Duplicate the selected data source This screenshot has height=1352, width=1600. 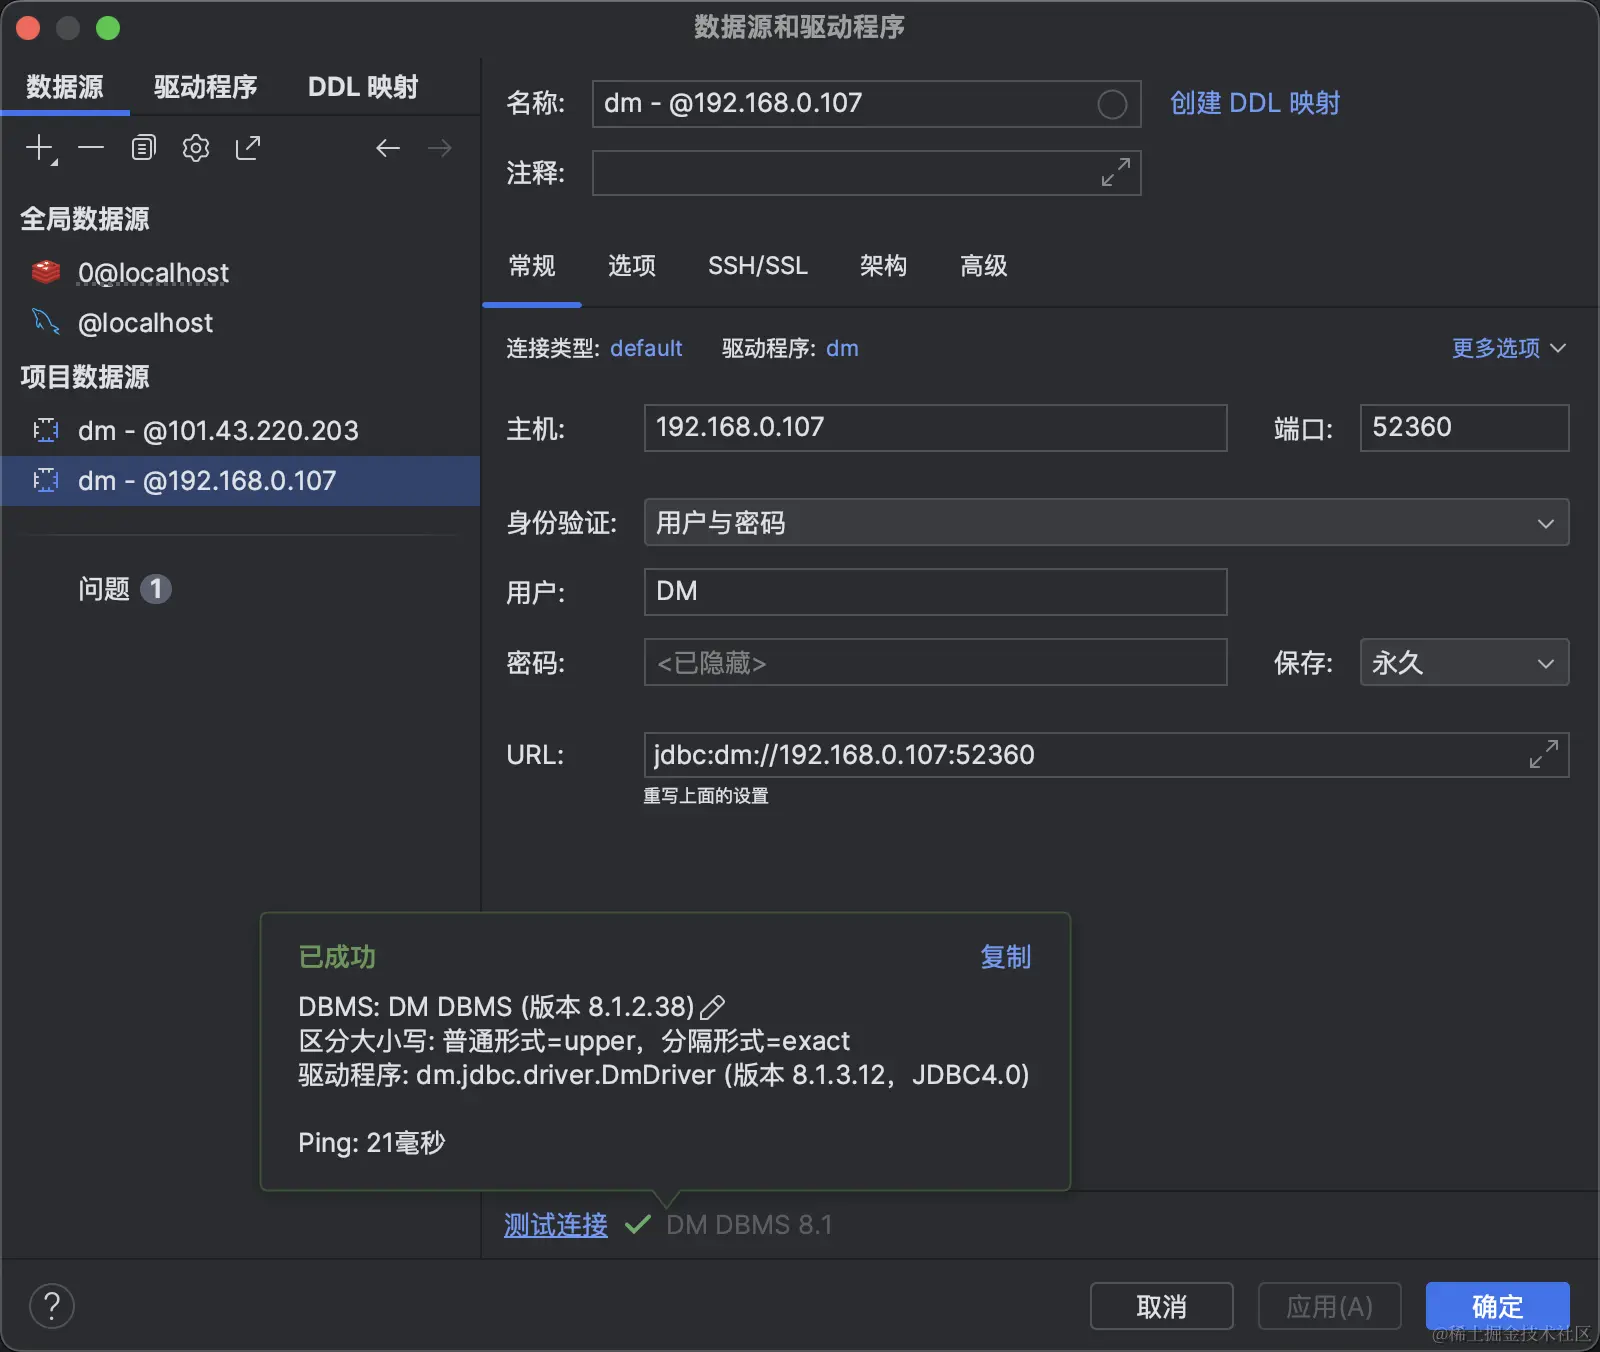point(144,148)
